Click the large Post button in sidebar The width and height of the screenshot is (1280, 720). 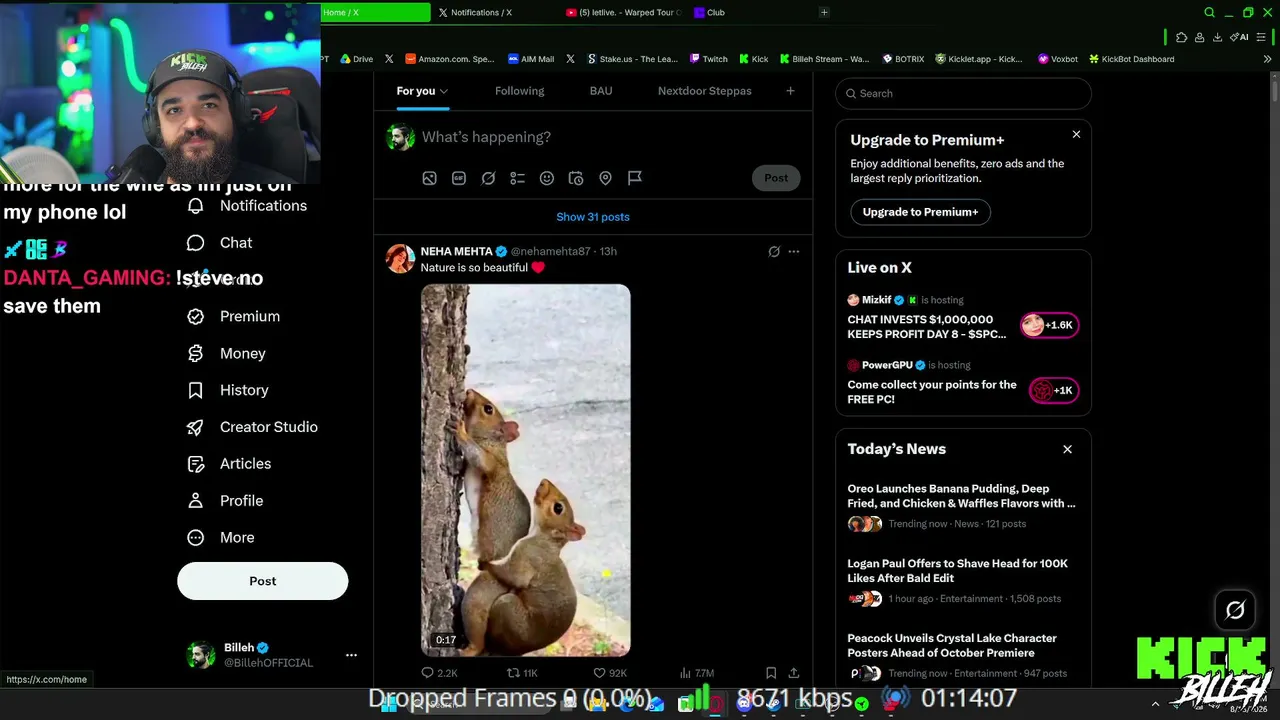[x=263, y=581]
